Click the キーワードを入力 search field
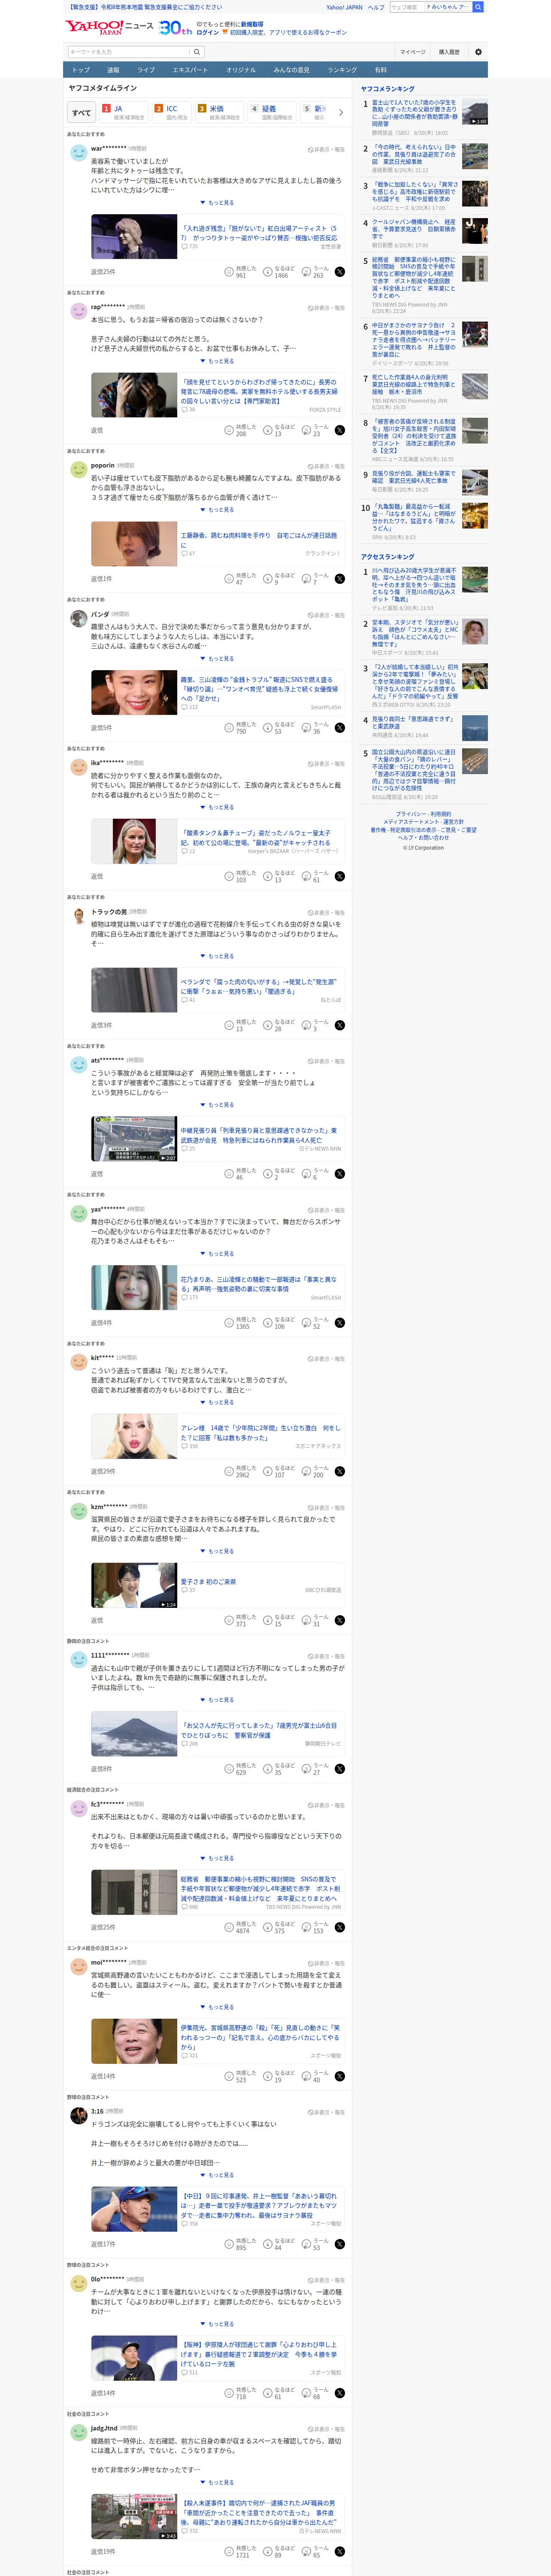Screen dimensions: 551x2576 coord(129,52)
